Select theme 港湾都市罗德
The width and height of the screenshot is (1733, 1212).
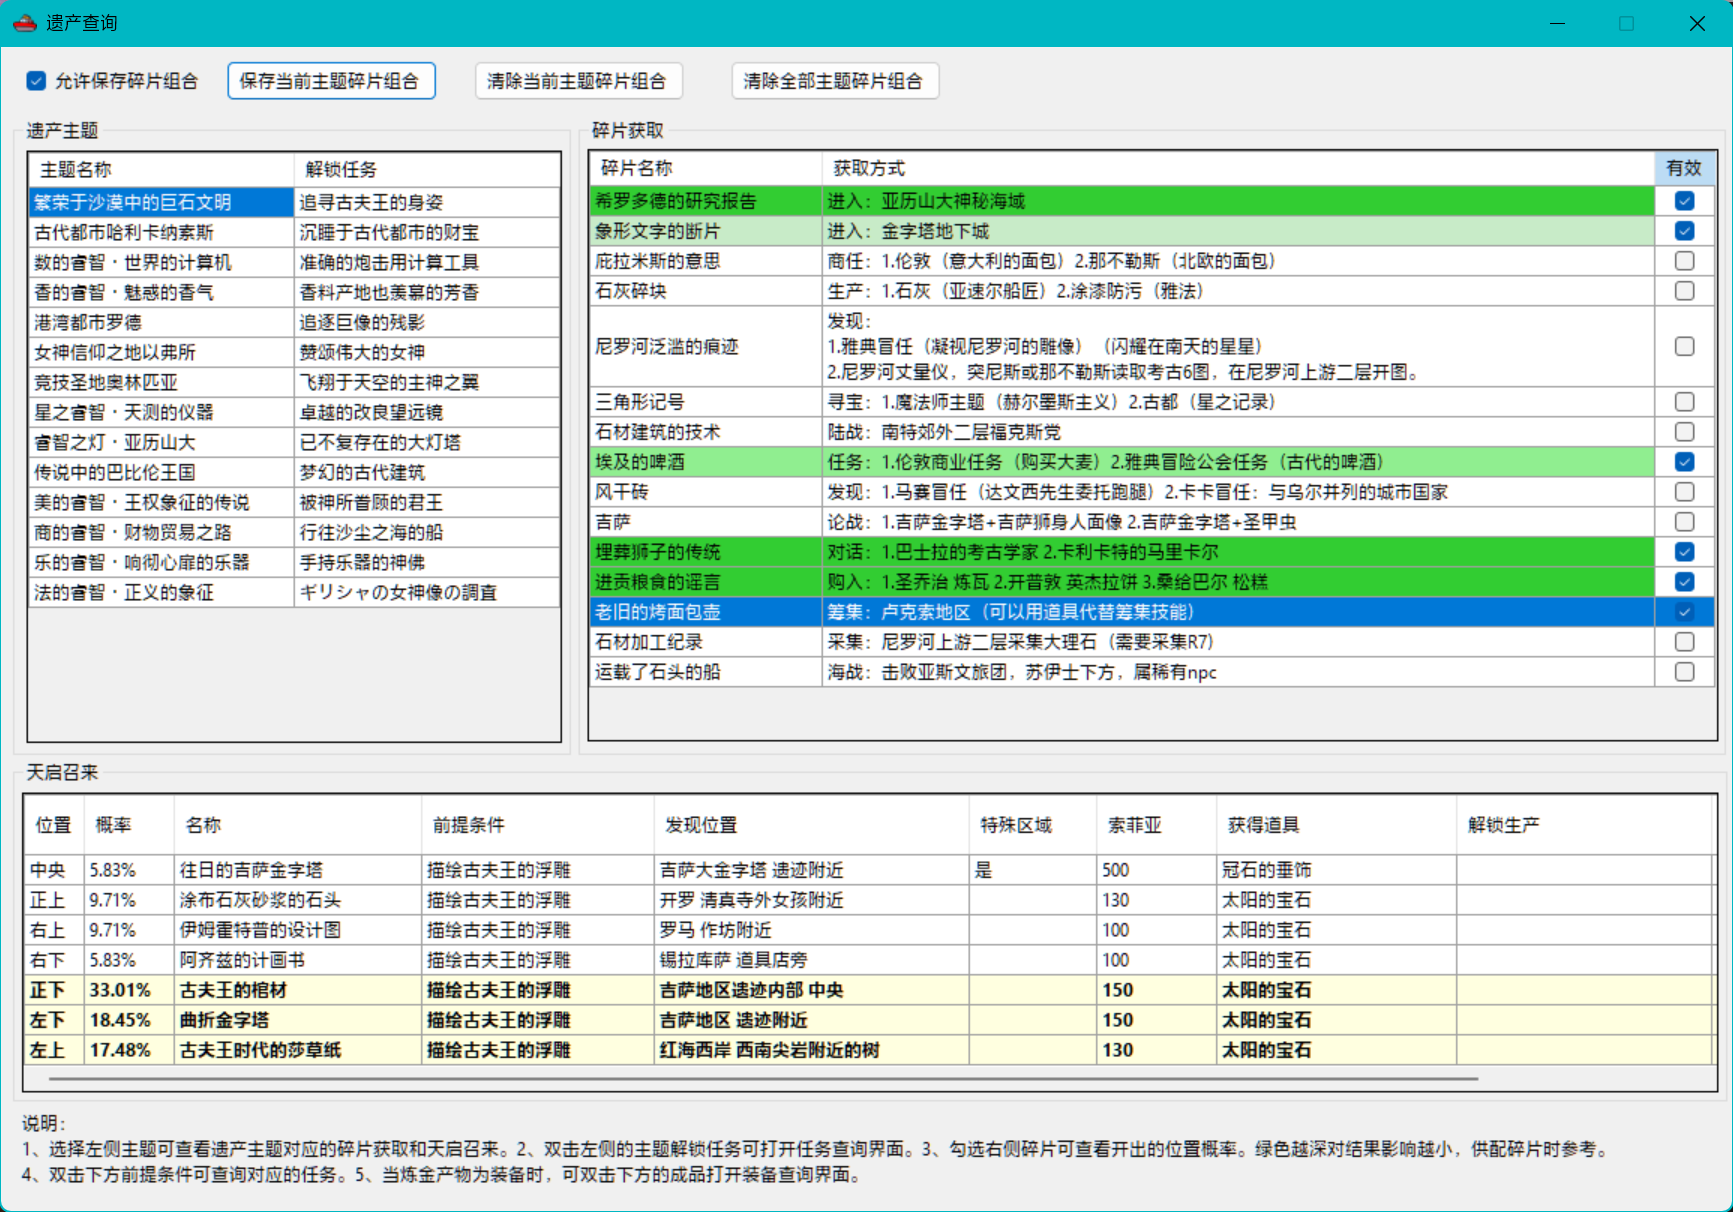(x=88, y=322)
